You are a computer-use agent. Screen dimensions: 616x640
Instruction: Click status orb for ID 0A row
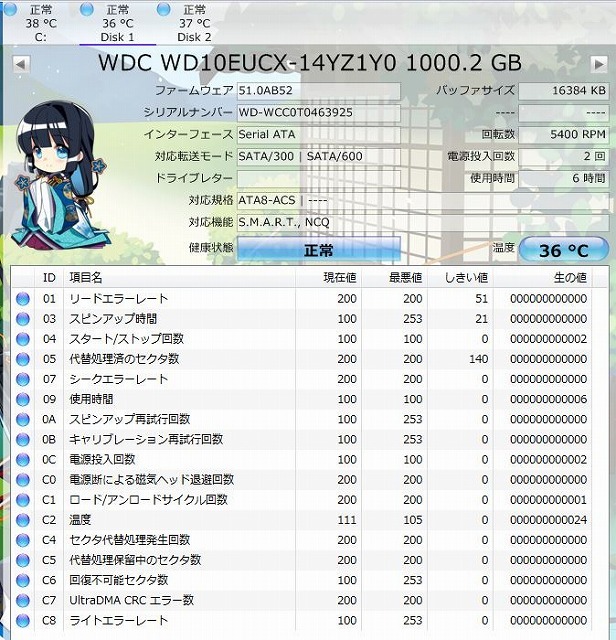click(x=23, y=419)
